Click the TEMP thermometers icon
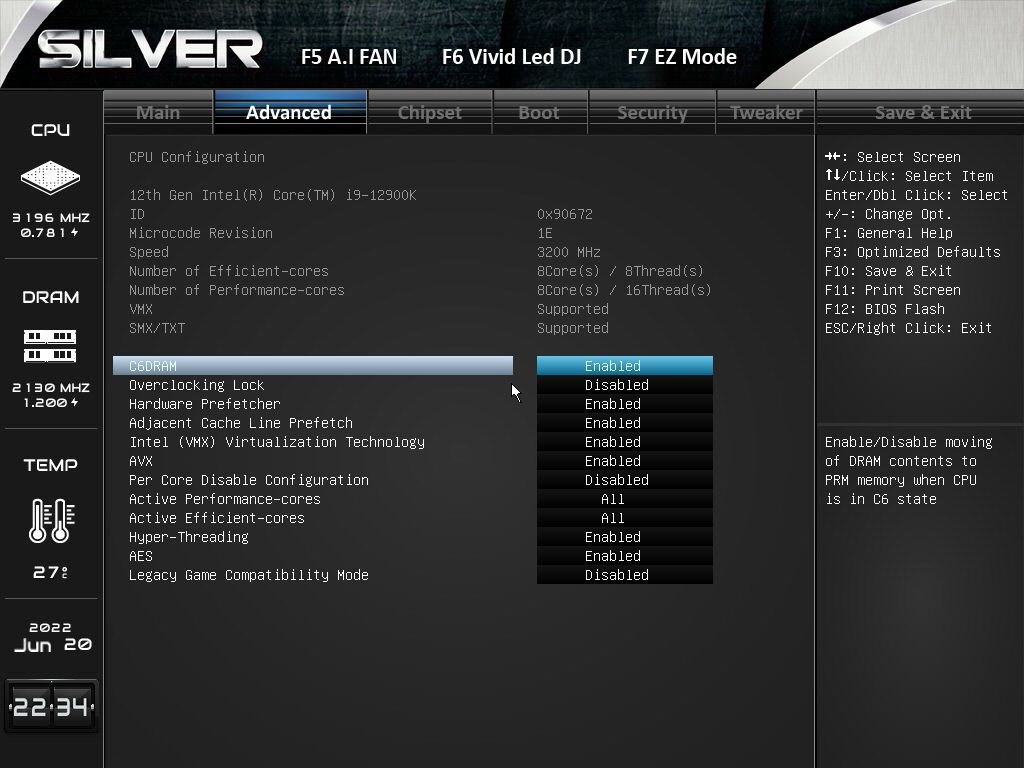The width and height of the screenshot is (1024, 768). point(51,520)
